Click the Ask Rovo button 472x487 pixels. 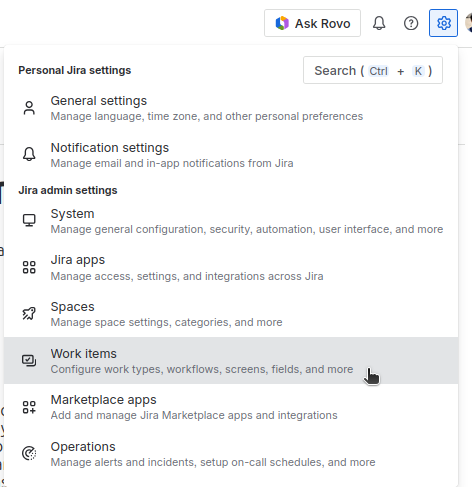[x=312, y=23]
